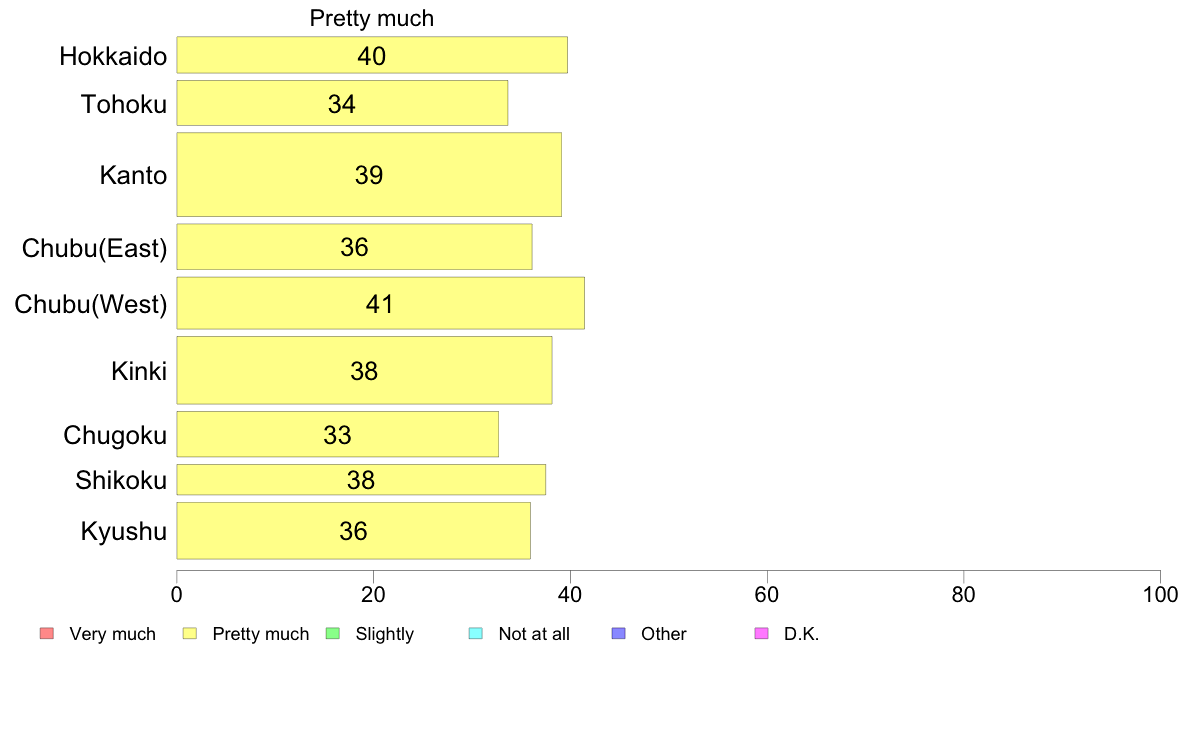Image resolution: width=1188 pixels, height=736 pixels.
Task: Select the Chubu(East) bar showing 36
Action: tap(355, 246)
